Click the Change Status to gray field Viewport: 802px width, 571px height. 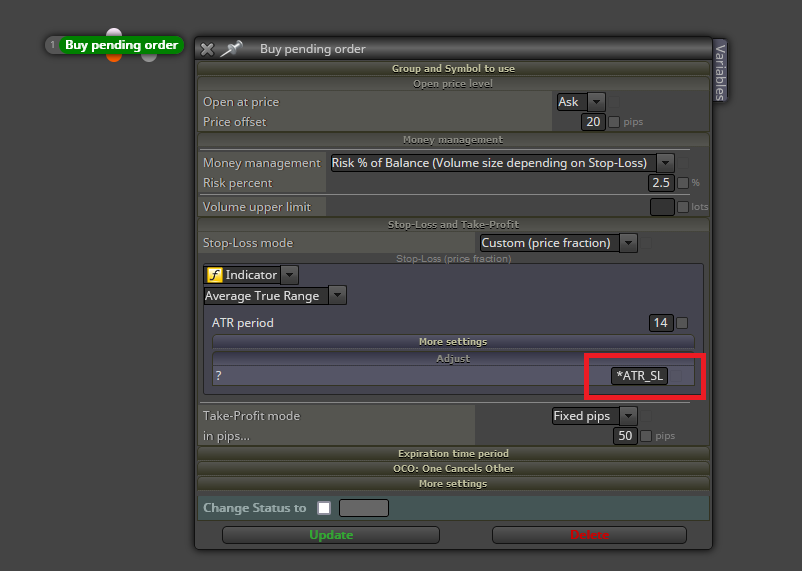pos(364,508)
